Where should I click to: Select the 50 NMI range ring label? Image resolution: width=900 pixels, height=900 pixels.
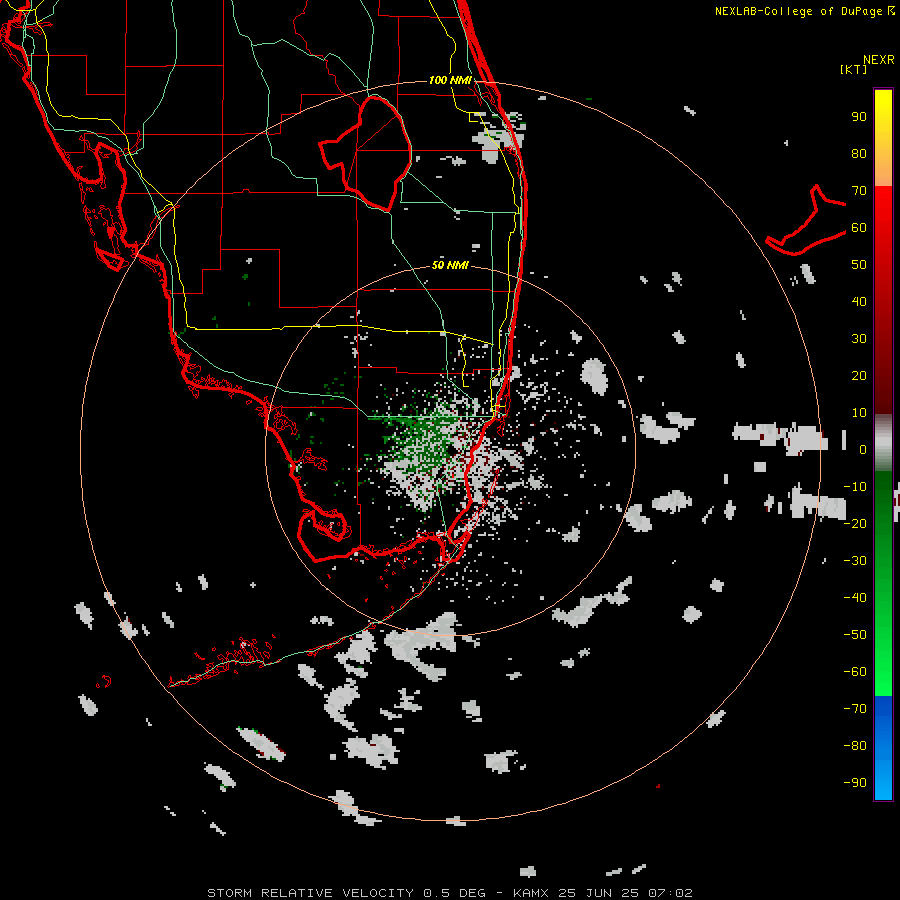450,265
